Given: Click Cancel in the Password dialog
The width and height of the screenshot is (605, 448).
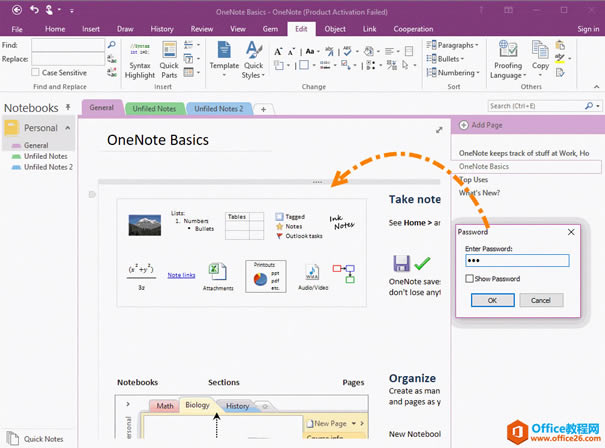Looking at the screenshot, I should click(x=540, y=300).
